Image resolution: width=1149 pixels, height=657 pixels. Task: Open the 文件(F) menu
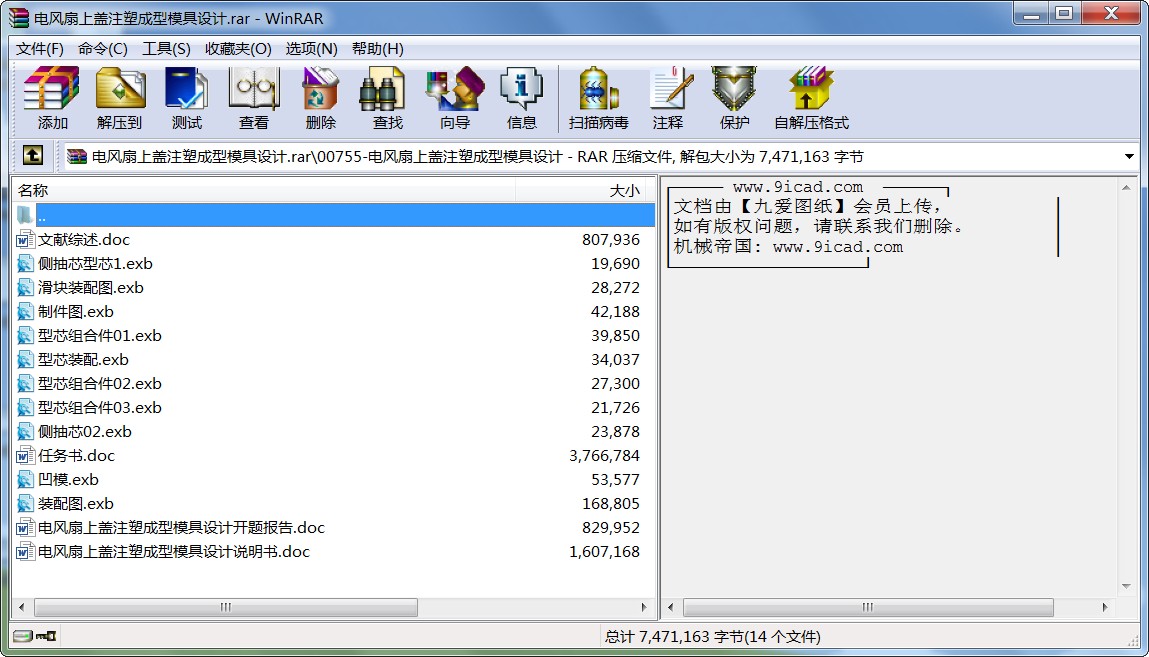[x=40, y=49]
